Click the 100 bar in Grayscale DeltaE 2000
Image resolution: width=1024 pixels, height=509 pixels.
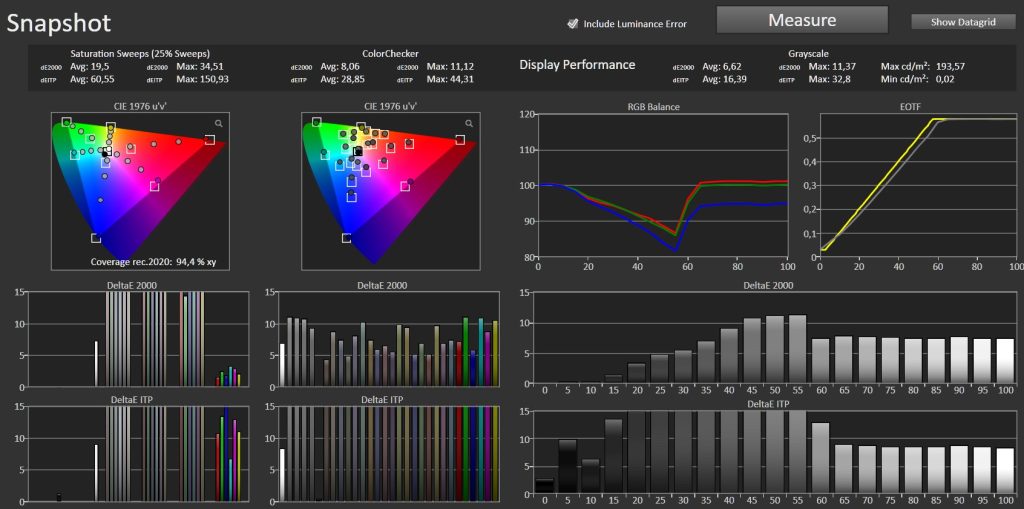[1005, 362]
